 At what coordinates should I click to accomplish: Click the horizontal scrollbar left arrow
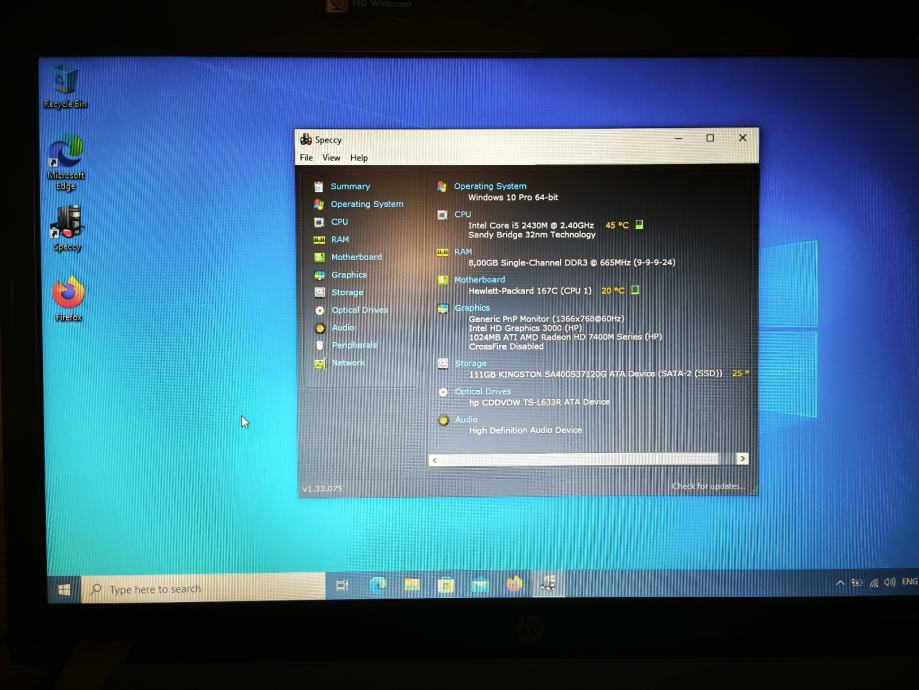(x=434, y=460)
